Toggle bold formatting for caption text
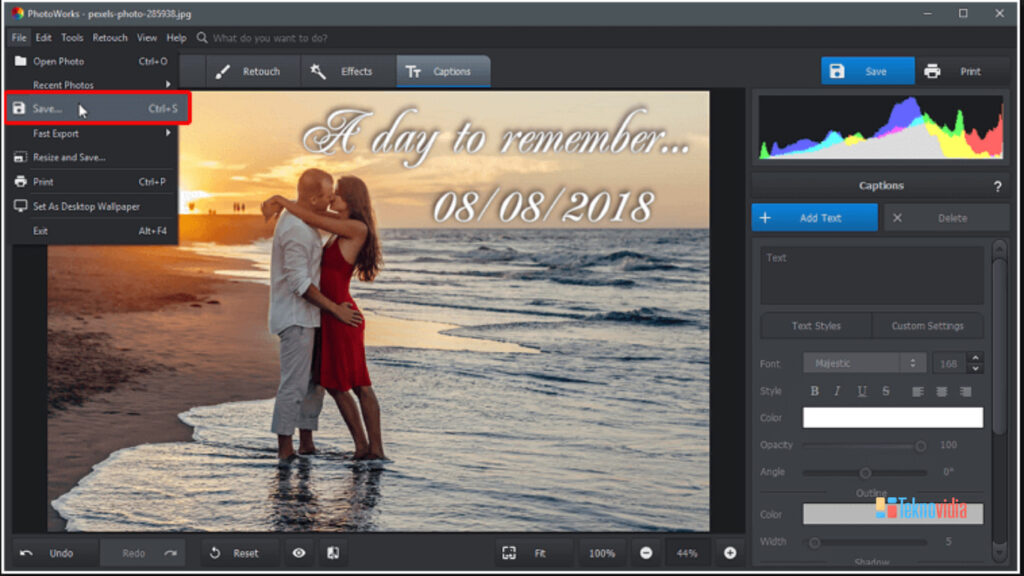 tap(814, 391)
